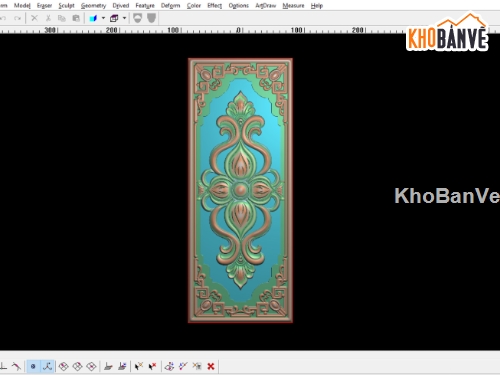Click the red X cancel icon in bottom toolbar

point(211,367)
